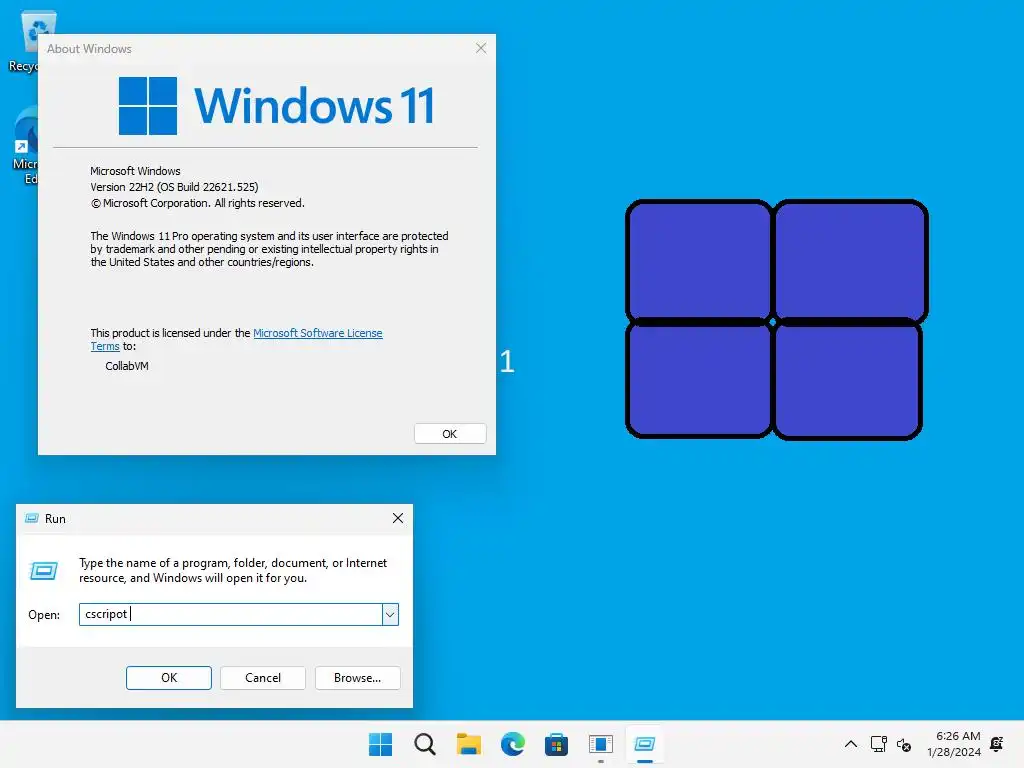Click inside the Run Open text field
The height and width of the screenshot is (768, 1024).
(x=231, y=615)
